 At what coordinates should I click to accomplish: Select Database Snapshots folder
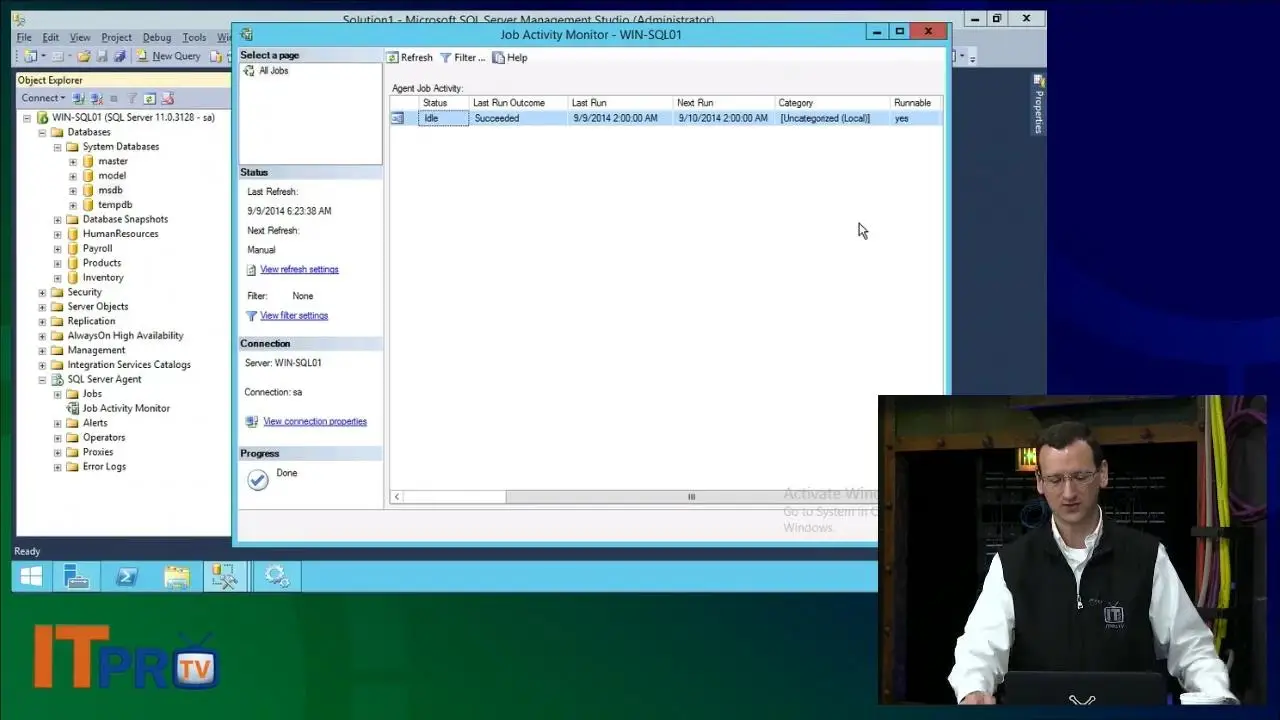point(125,220)
